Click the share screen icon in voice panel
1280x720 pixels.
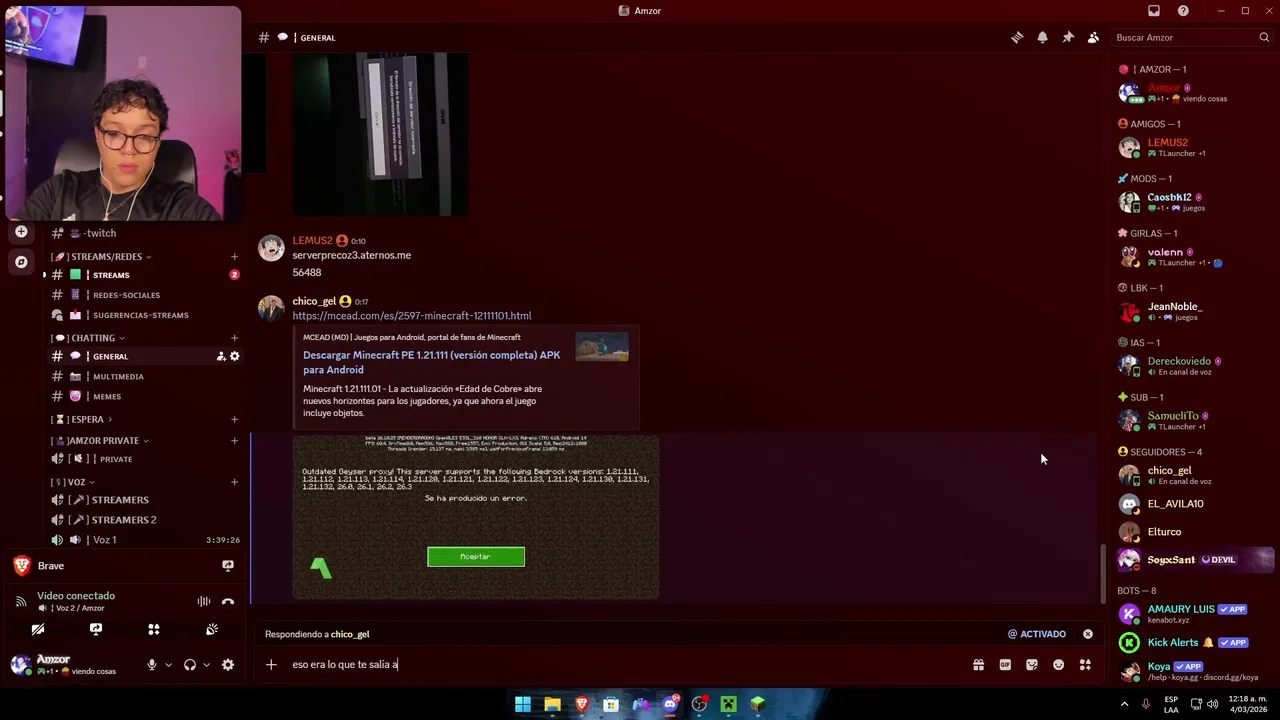(x=96, y=629)
